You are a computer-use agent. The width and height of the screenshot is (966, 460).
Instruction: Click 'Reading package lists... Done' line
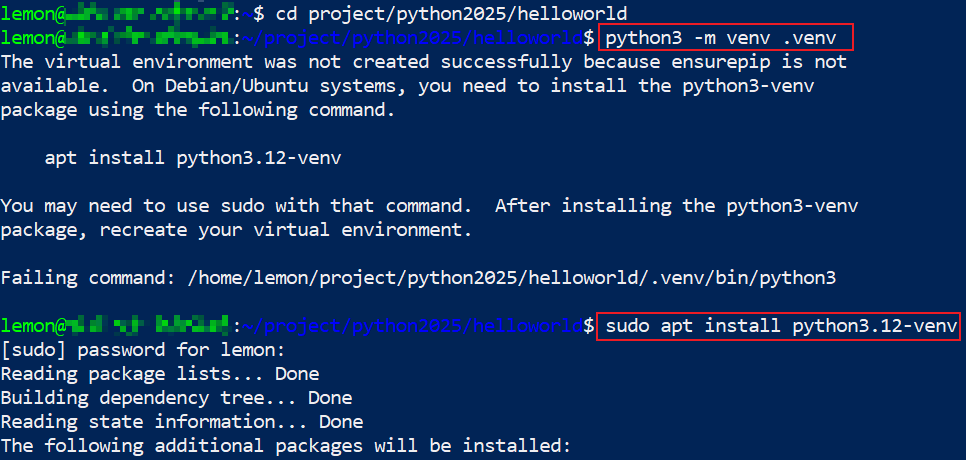click(x=160, y=374)
